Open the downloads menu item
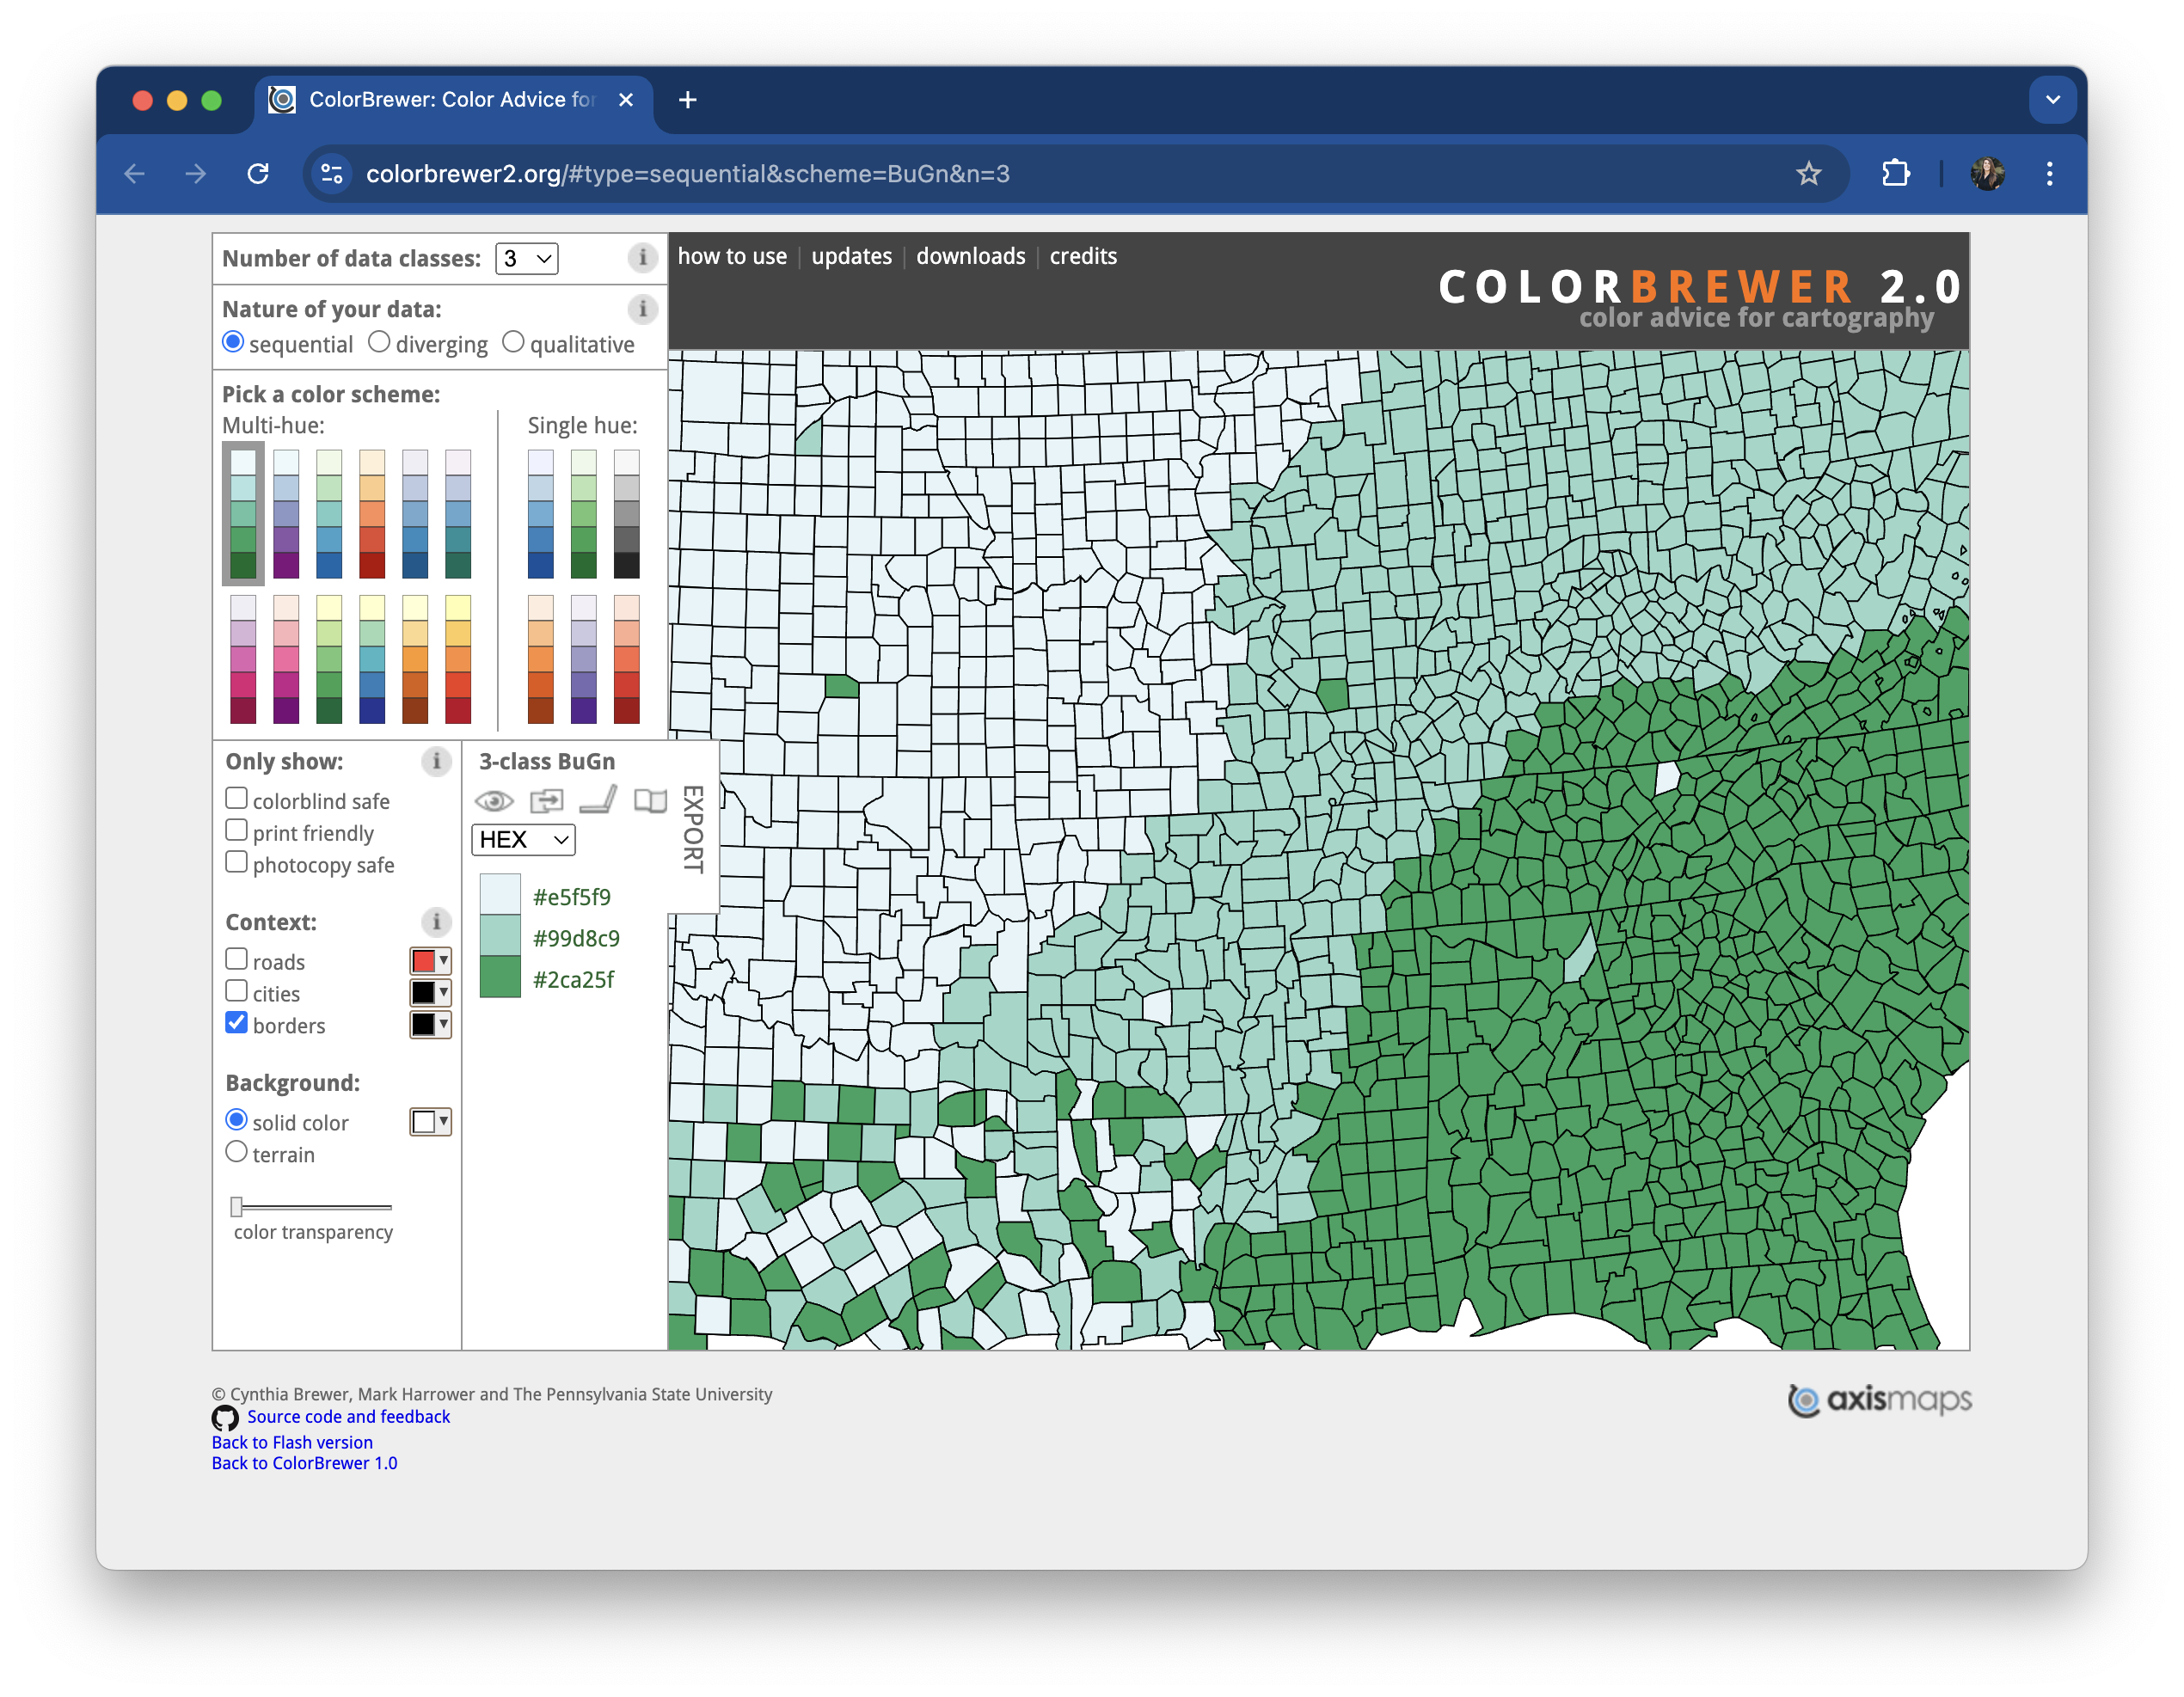The height and width of the screenshot is (1697, 2184). point(970,256)
